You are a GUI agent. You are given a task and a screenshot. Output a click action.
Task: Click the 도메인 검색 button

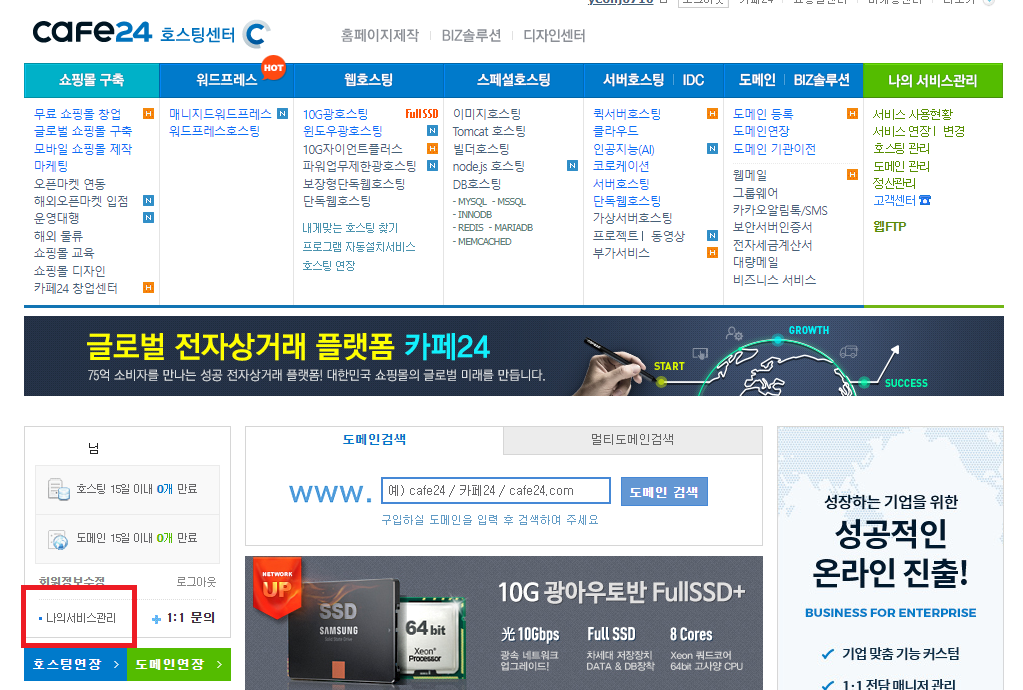pos(664,492)
